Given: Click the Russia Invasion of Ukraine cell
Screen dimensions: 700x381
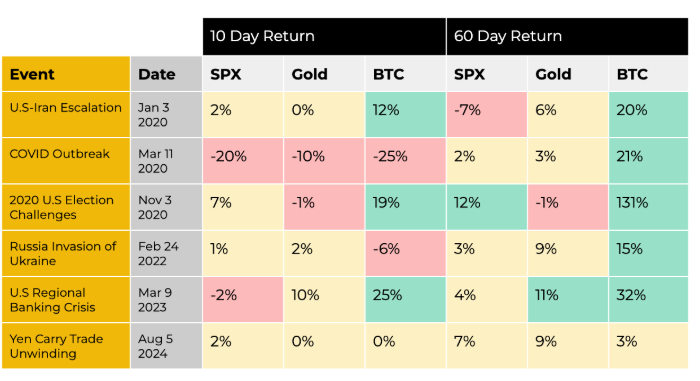Looking at the screenshot, I should click(66, 253).
